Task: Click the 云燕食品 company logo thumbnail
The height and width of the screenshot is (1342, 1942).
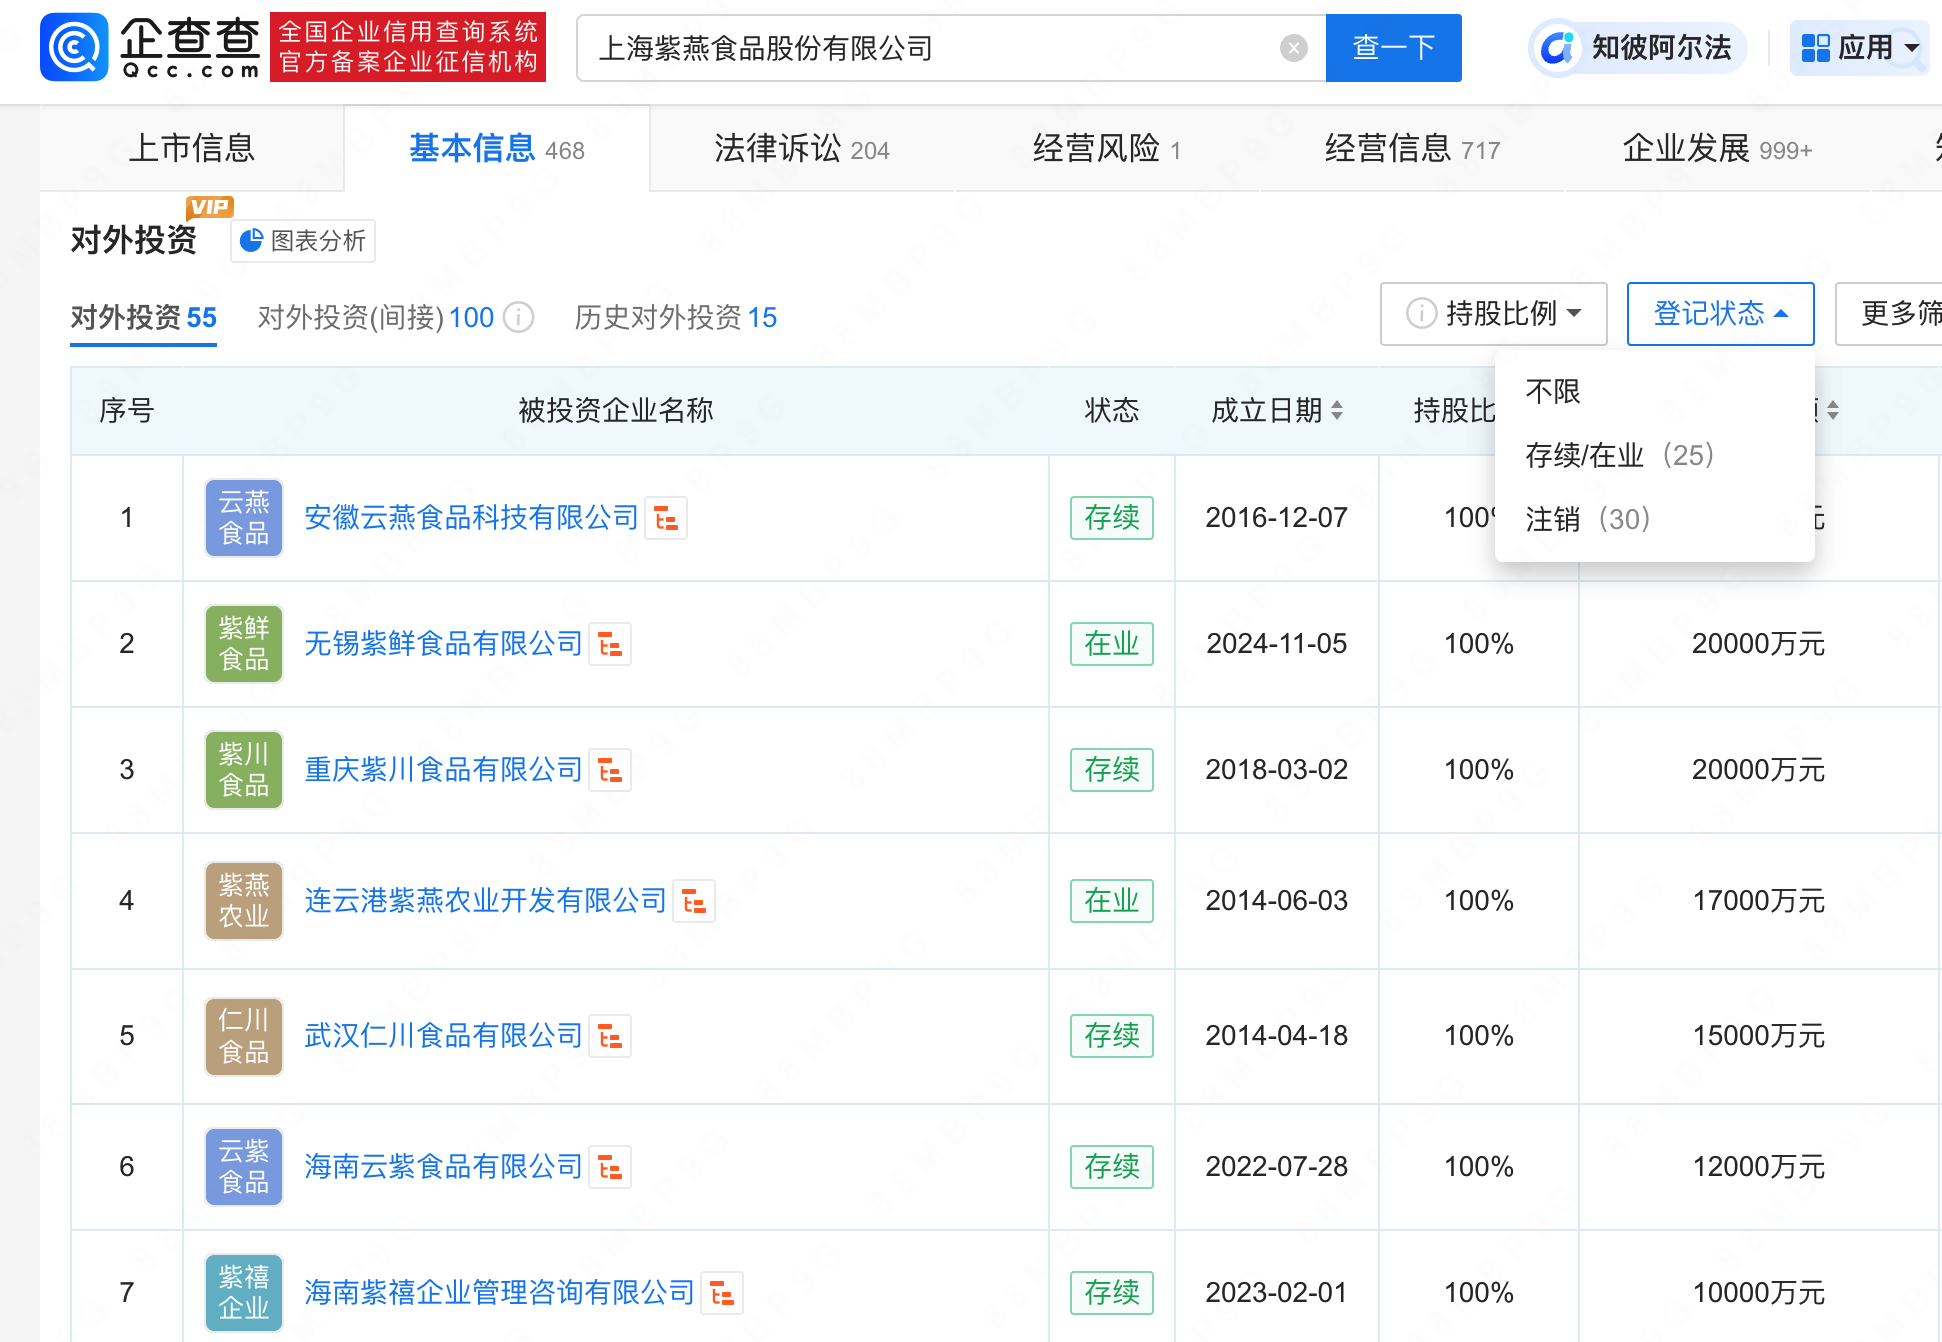Action: pos(244,518)
